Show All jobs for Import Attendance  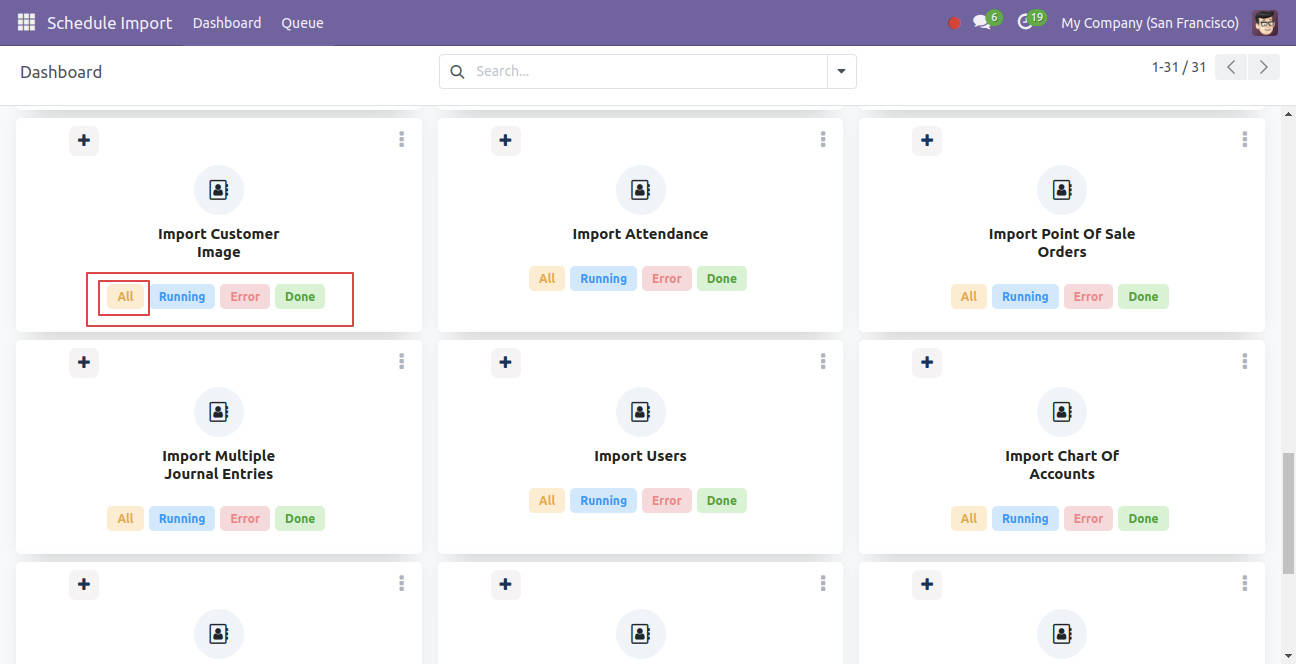pyautogui.click(x=547, y=279)
